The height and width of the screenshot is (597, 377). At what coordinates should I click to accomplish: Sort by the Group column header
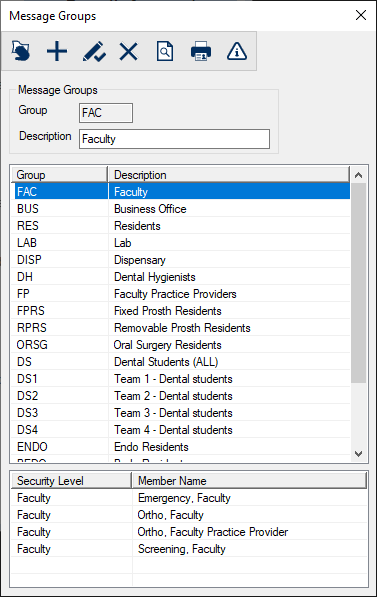tap(60, 175)
